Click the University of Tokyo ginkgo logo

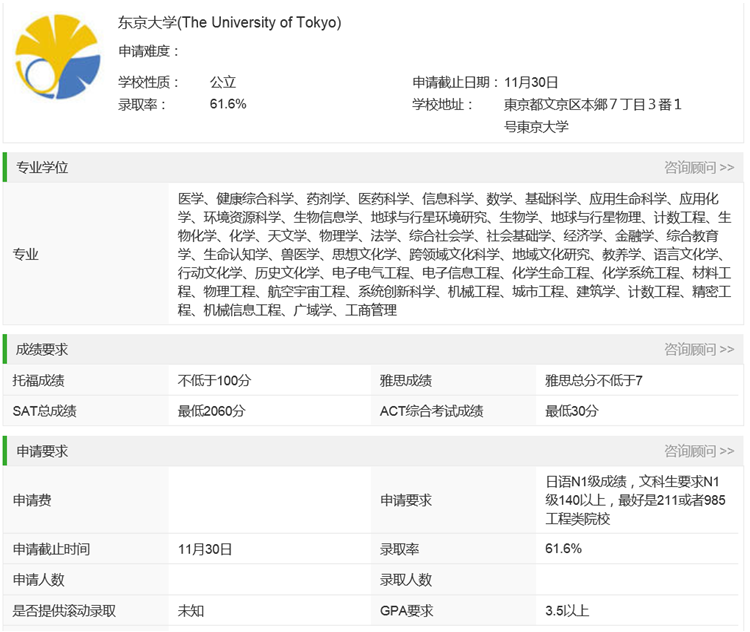(57, 56)
